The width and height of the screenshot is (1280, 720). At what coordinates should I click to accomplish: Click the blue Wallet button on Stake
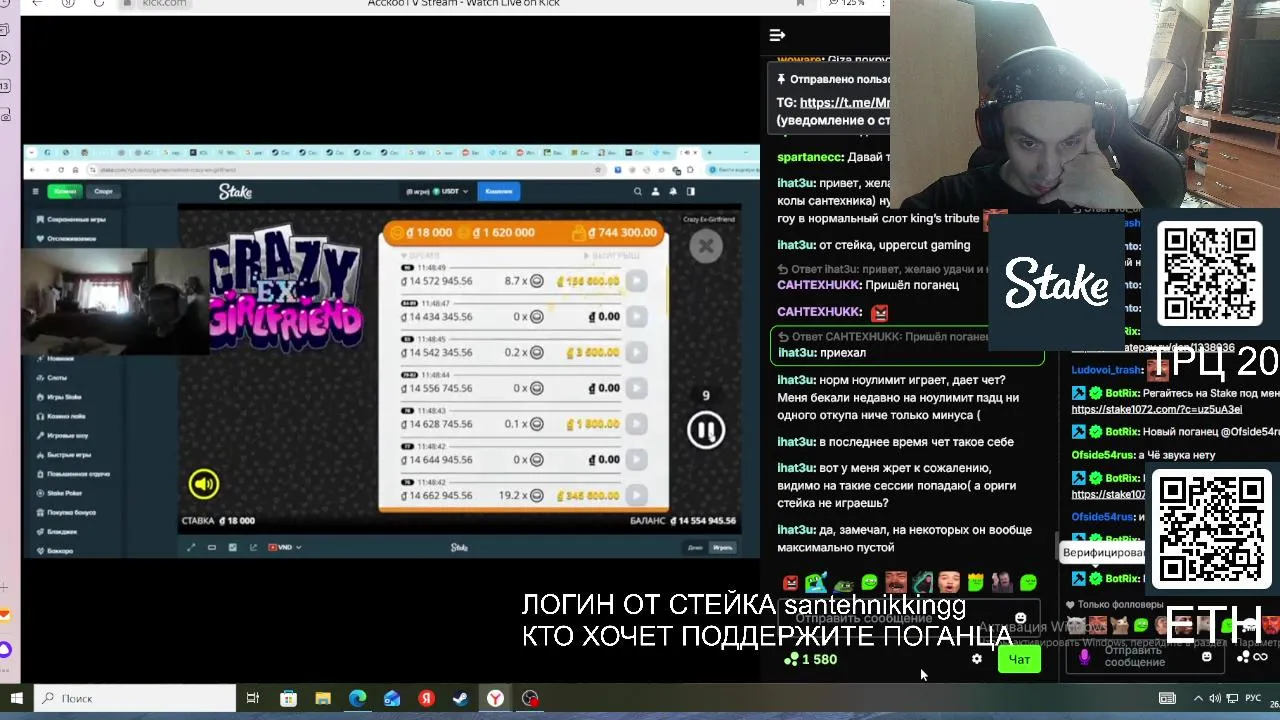click(x=499, y=191)
